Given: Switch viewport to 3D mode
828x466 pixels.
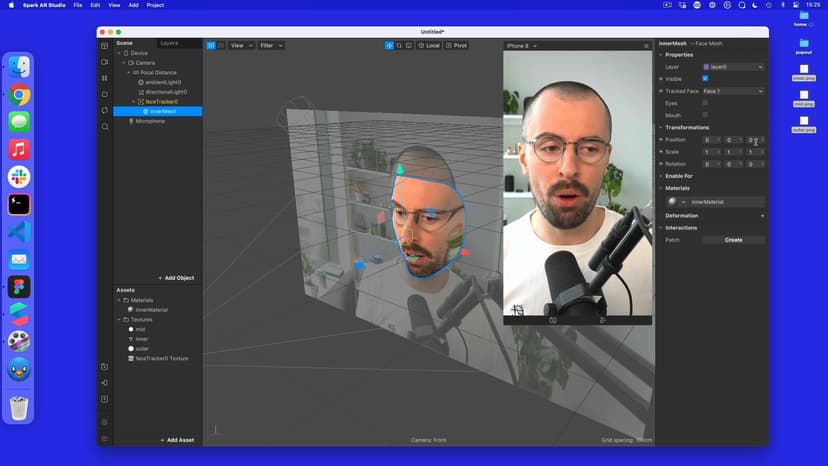Looking at the screenshot, I should (211, 45).
